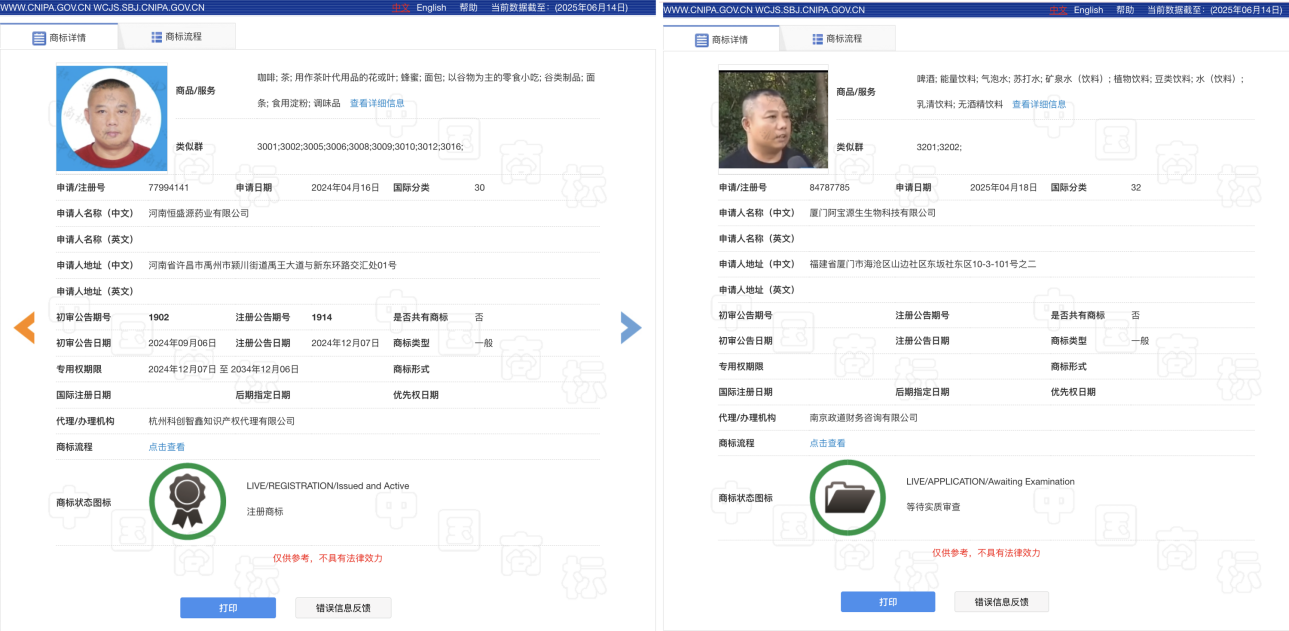
Task: Click the trademark image for application 84787785
Action: [773, 118]
